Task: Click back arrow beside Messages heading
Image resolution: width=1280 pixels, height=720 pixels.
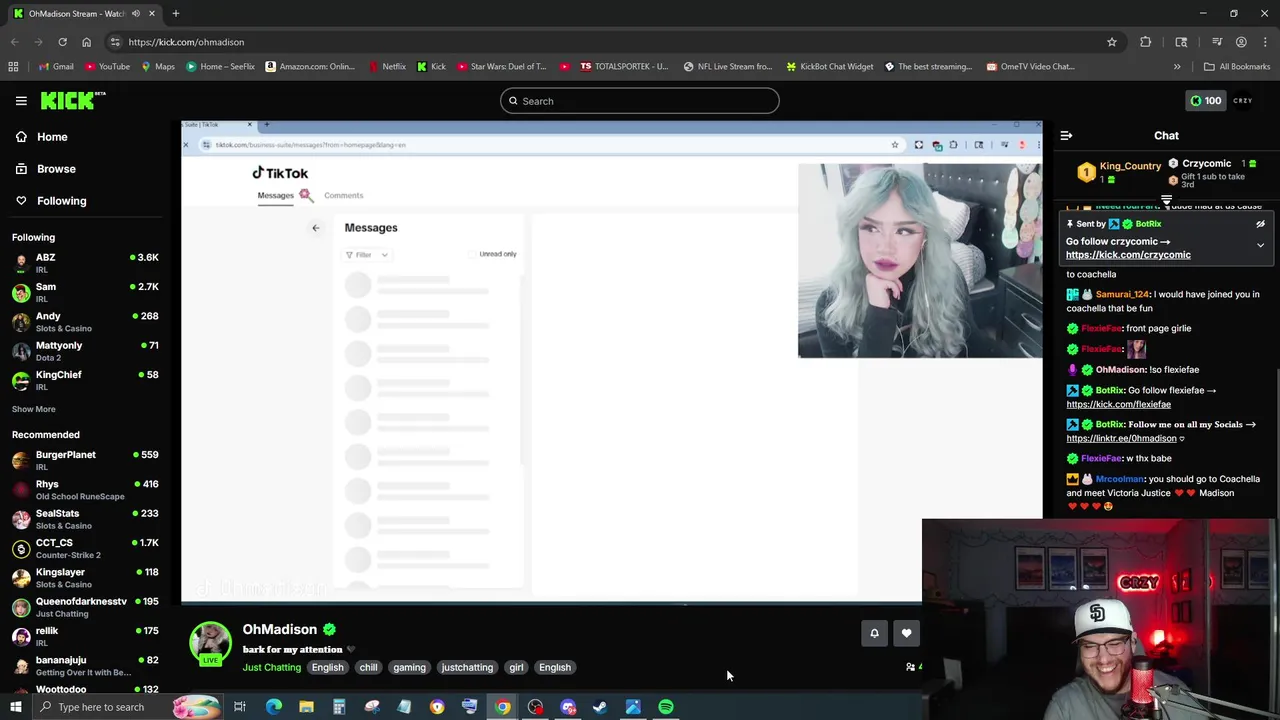Action: 315,228
